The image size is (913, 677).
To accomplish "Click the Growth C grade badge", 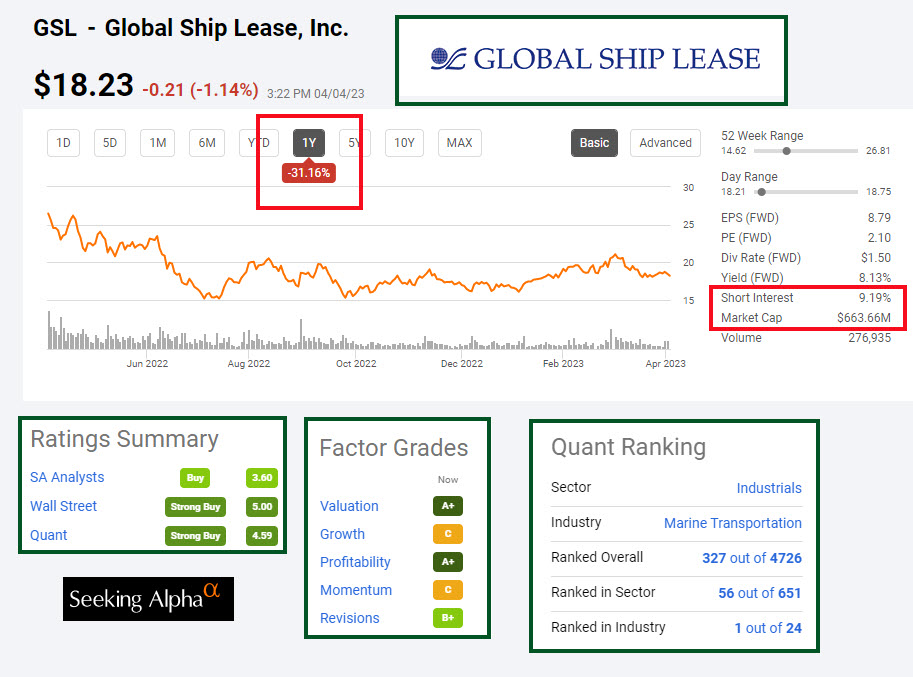I will tap(447, 534).
